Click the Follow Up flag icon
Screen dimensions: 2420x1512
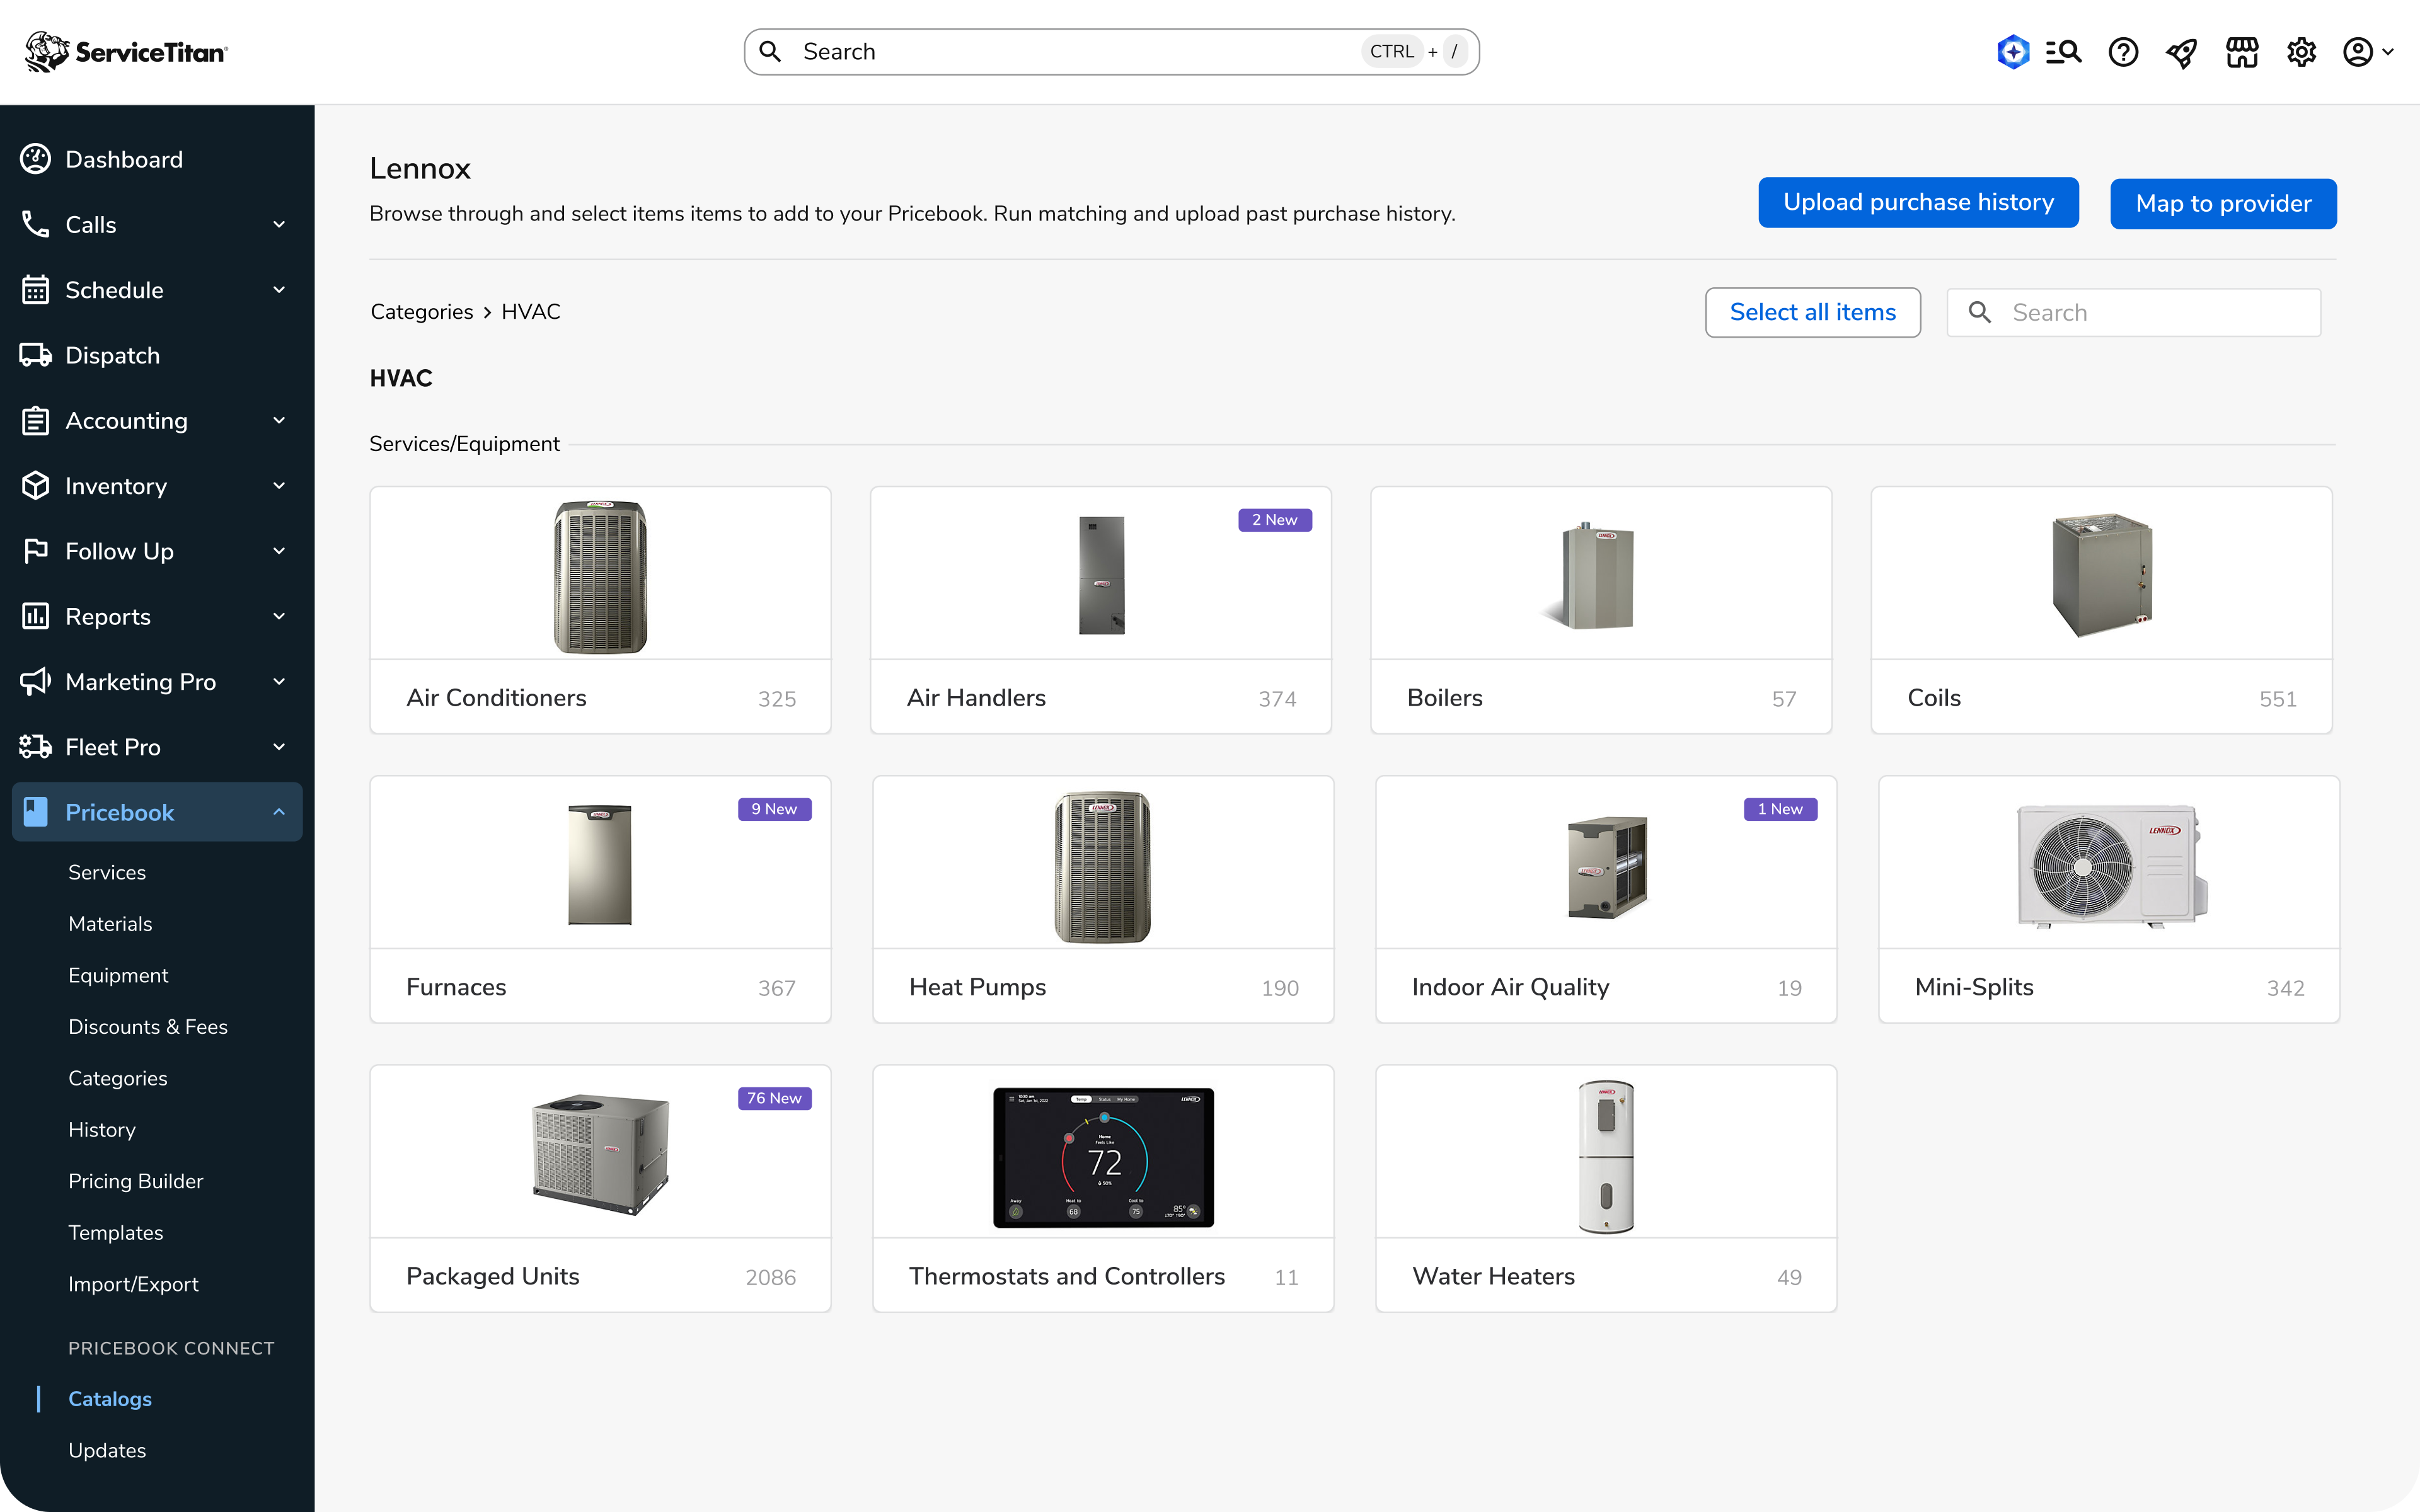point(36,551)
